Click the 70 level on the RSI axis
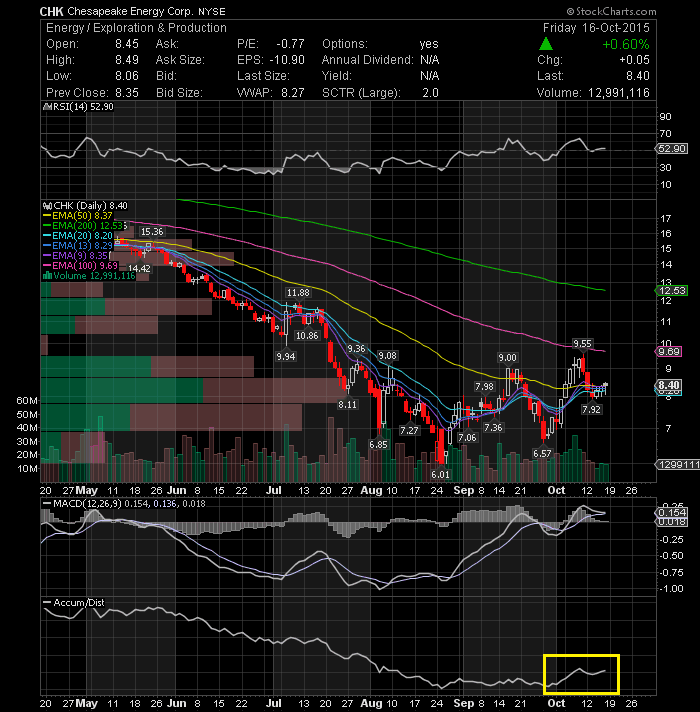This screenshot has height=712, width=700. pos(665,134)
